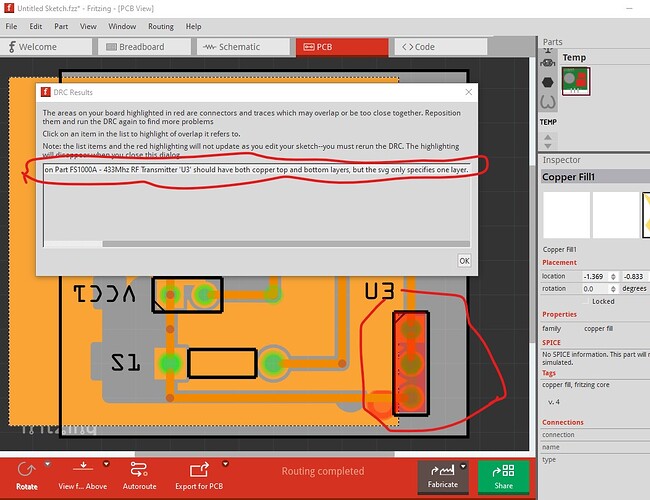Image resolution: width=650 pixels, height=500 pixels.
Task: Click parts bin scroll down arrow
Action: 548,146
